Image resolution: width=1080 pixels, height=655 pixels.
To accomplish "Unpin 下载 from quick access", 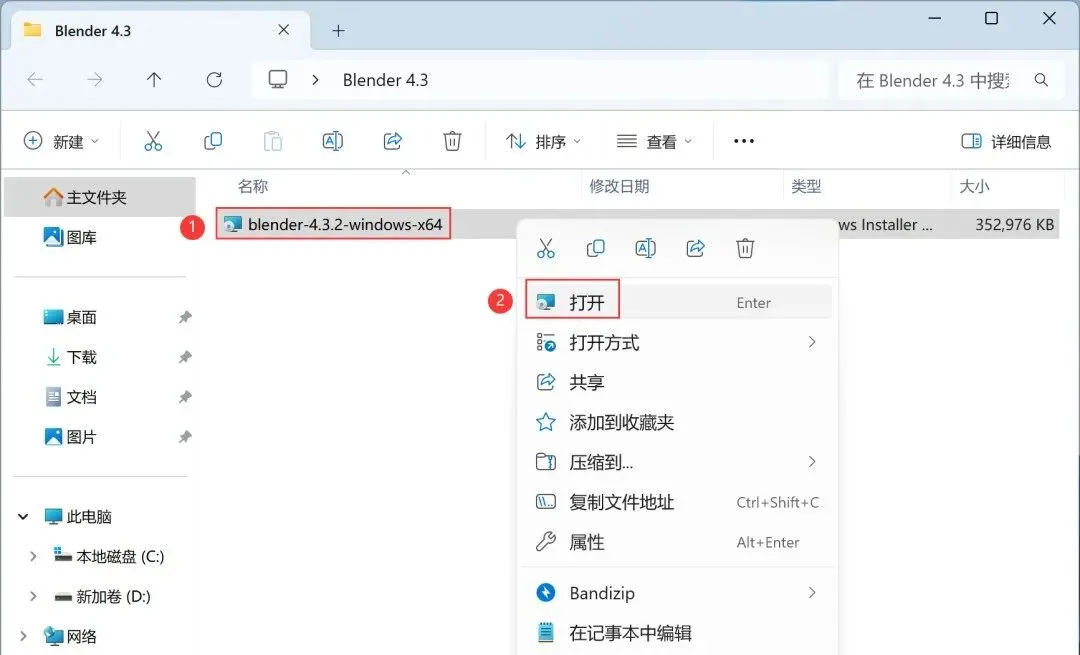I will [185, 357].
